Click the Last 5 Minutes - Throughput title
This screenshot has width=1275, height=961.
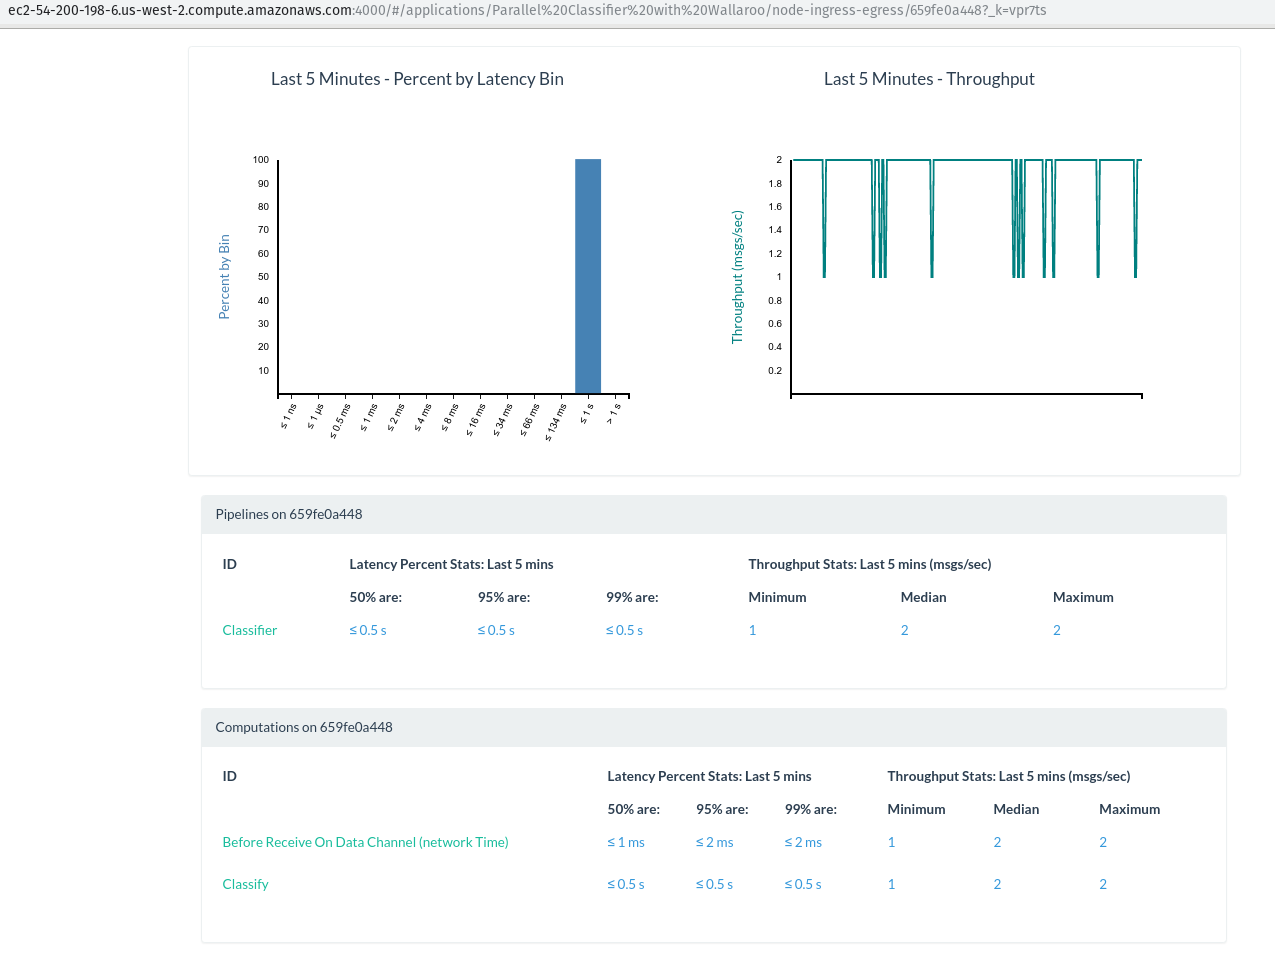928,79
